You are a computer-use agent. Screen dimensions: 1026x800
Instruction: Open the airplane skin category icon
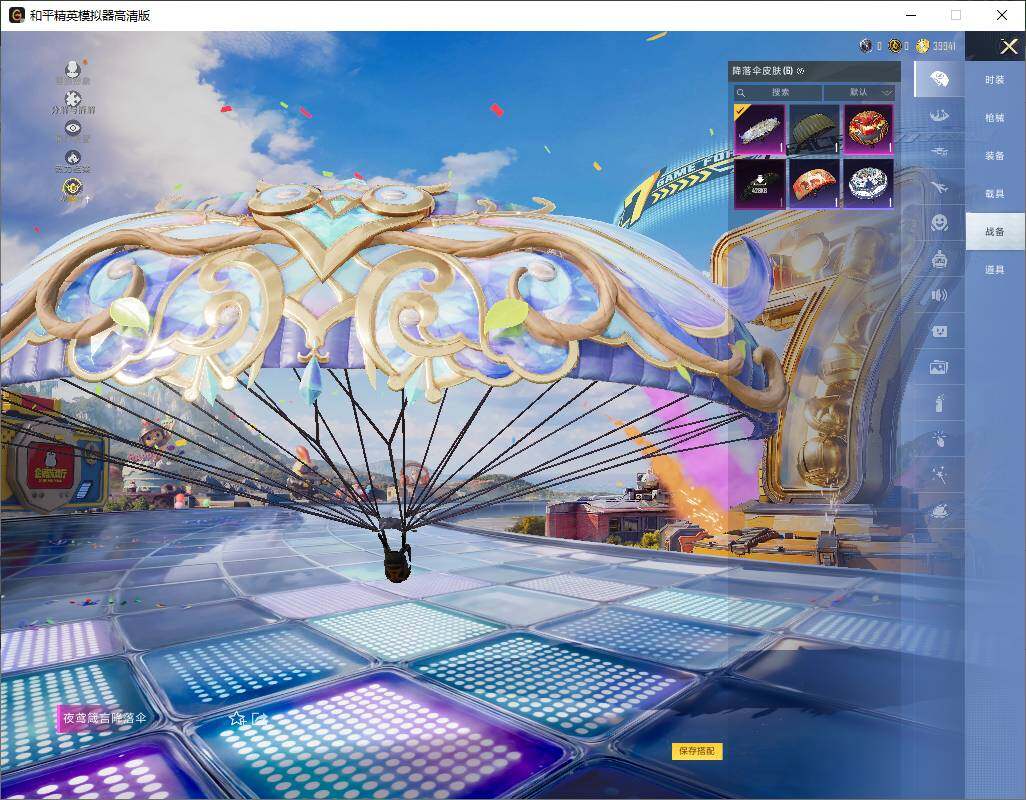(939, 188)
